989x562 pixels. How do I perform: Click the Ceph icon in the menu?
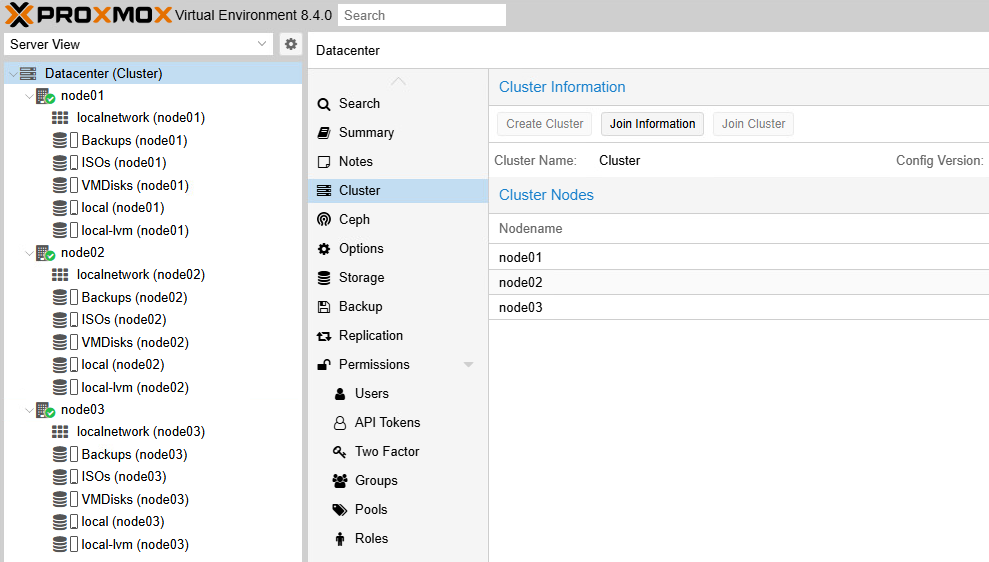pyautogui.click(x=323, y=220)
